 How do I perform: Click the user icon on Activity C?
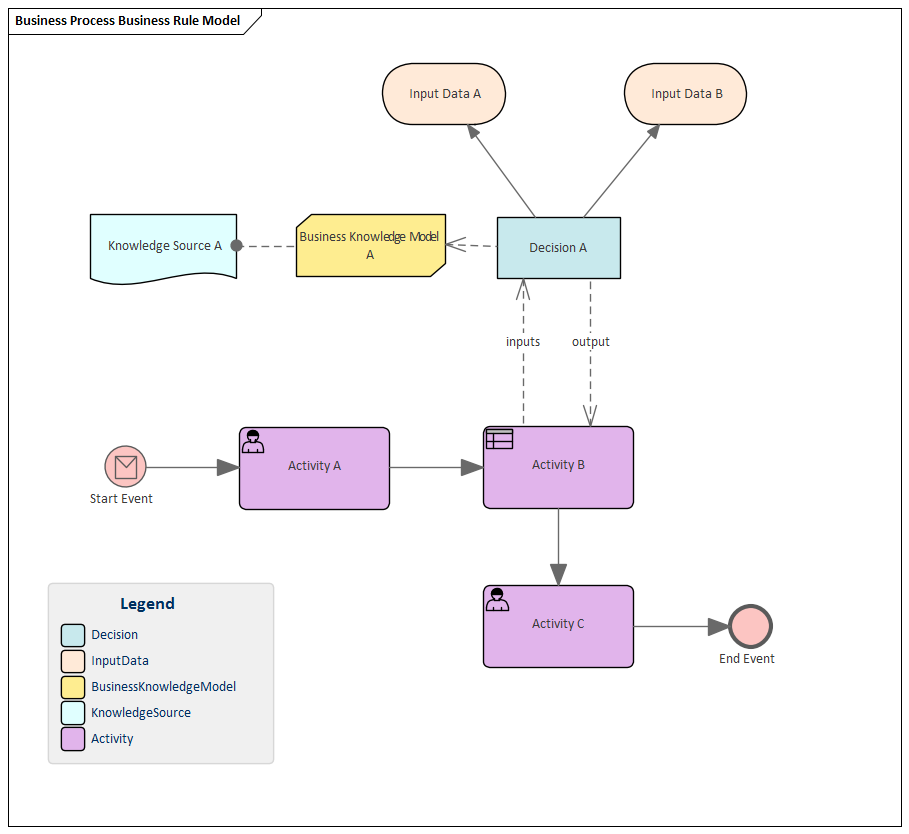tap(497, 600)
